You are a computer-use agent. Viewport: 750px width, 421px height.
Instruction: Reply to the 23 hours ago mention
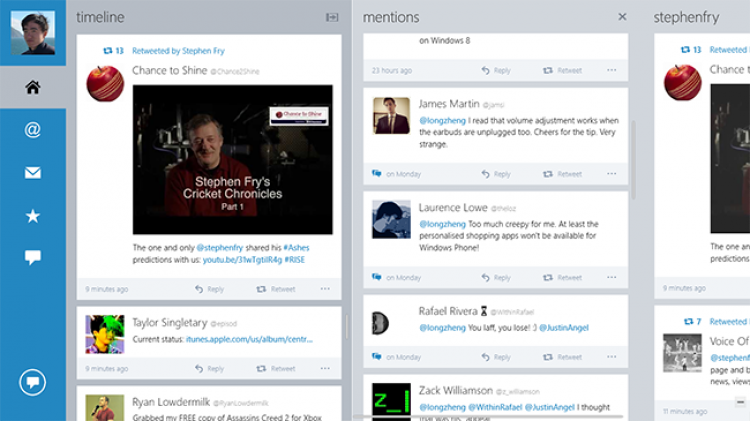point(496,70)
